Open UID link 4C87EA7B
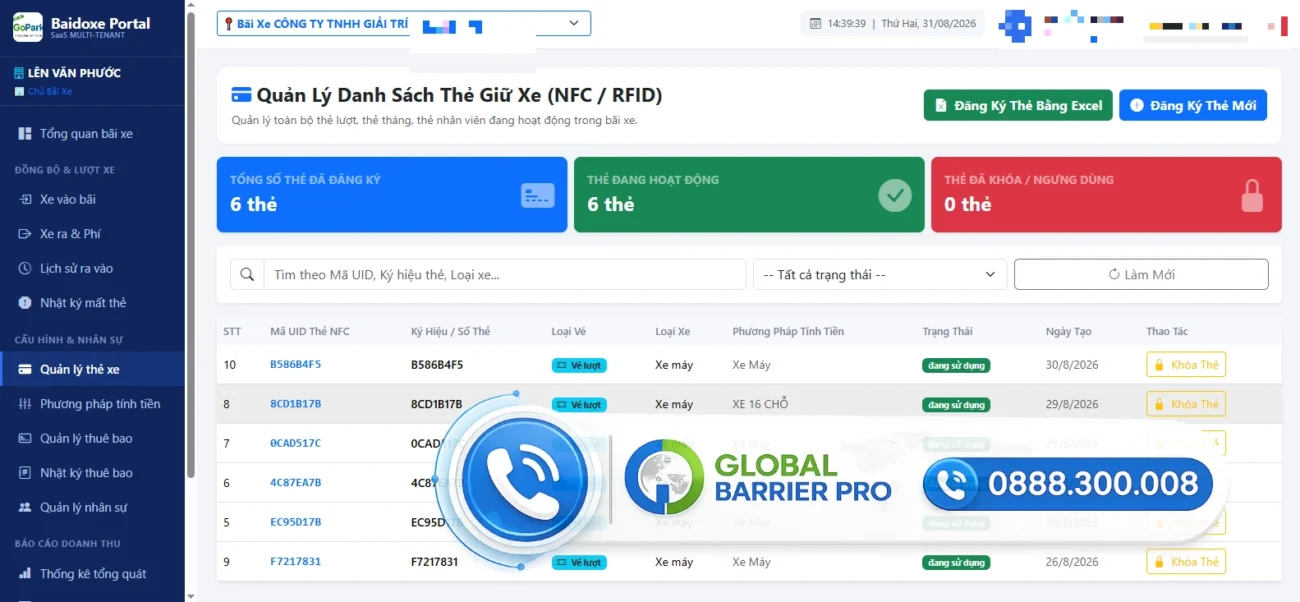 pyautogui.click(x=296, y=483)
